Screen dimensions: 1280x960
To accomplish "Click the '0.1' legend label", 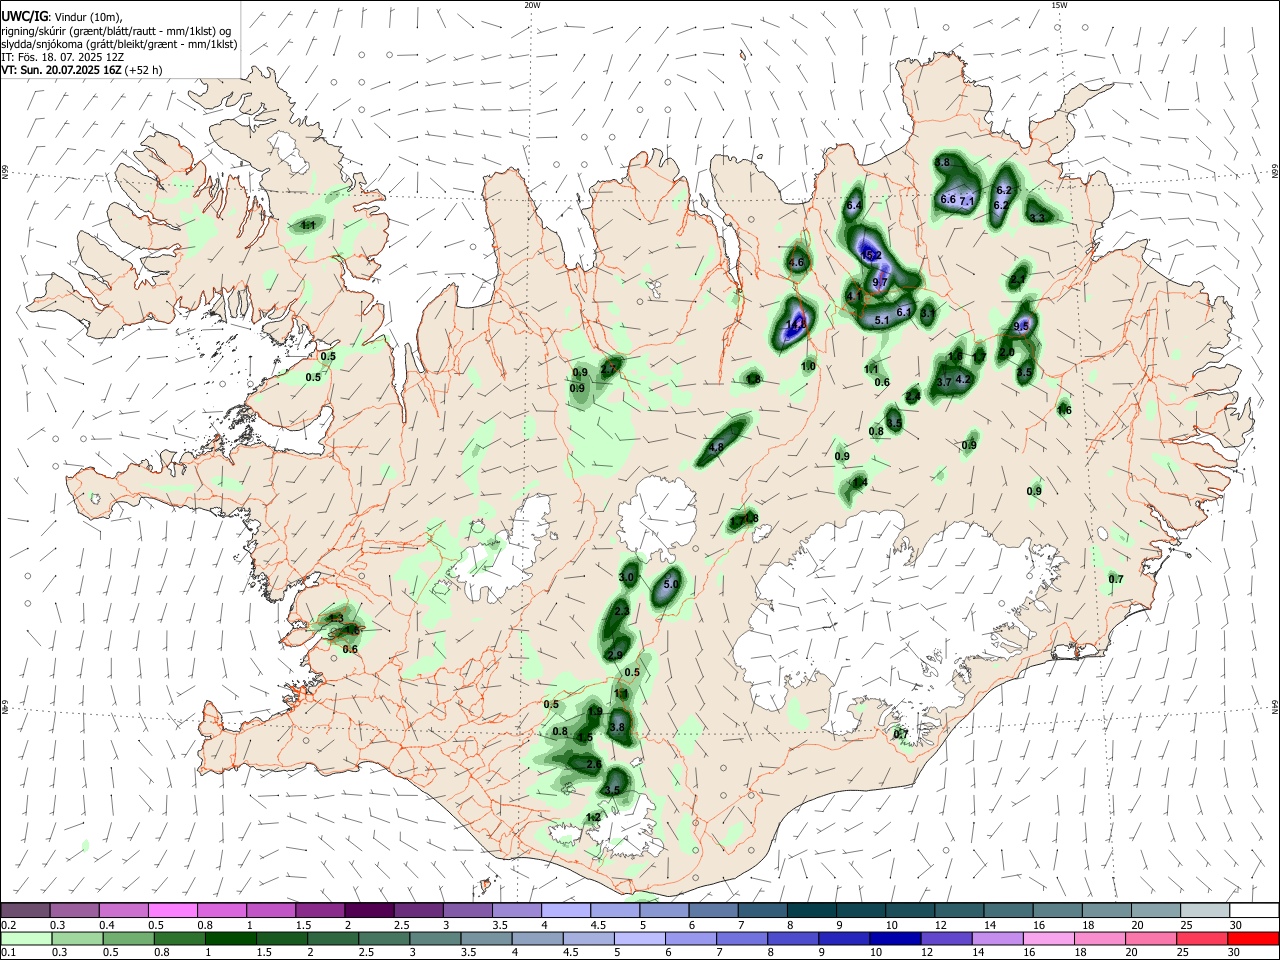I will (9, 953).
